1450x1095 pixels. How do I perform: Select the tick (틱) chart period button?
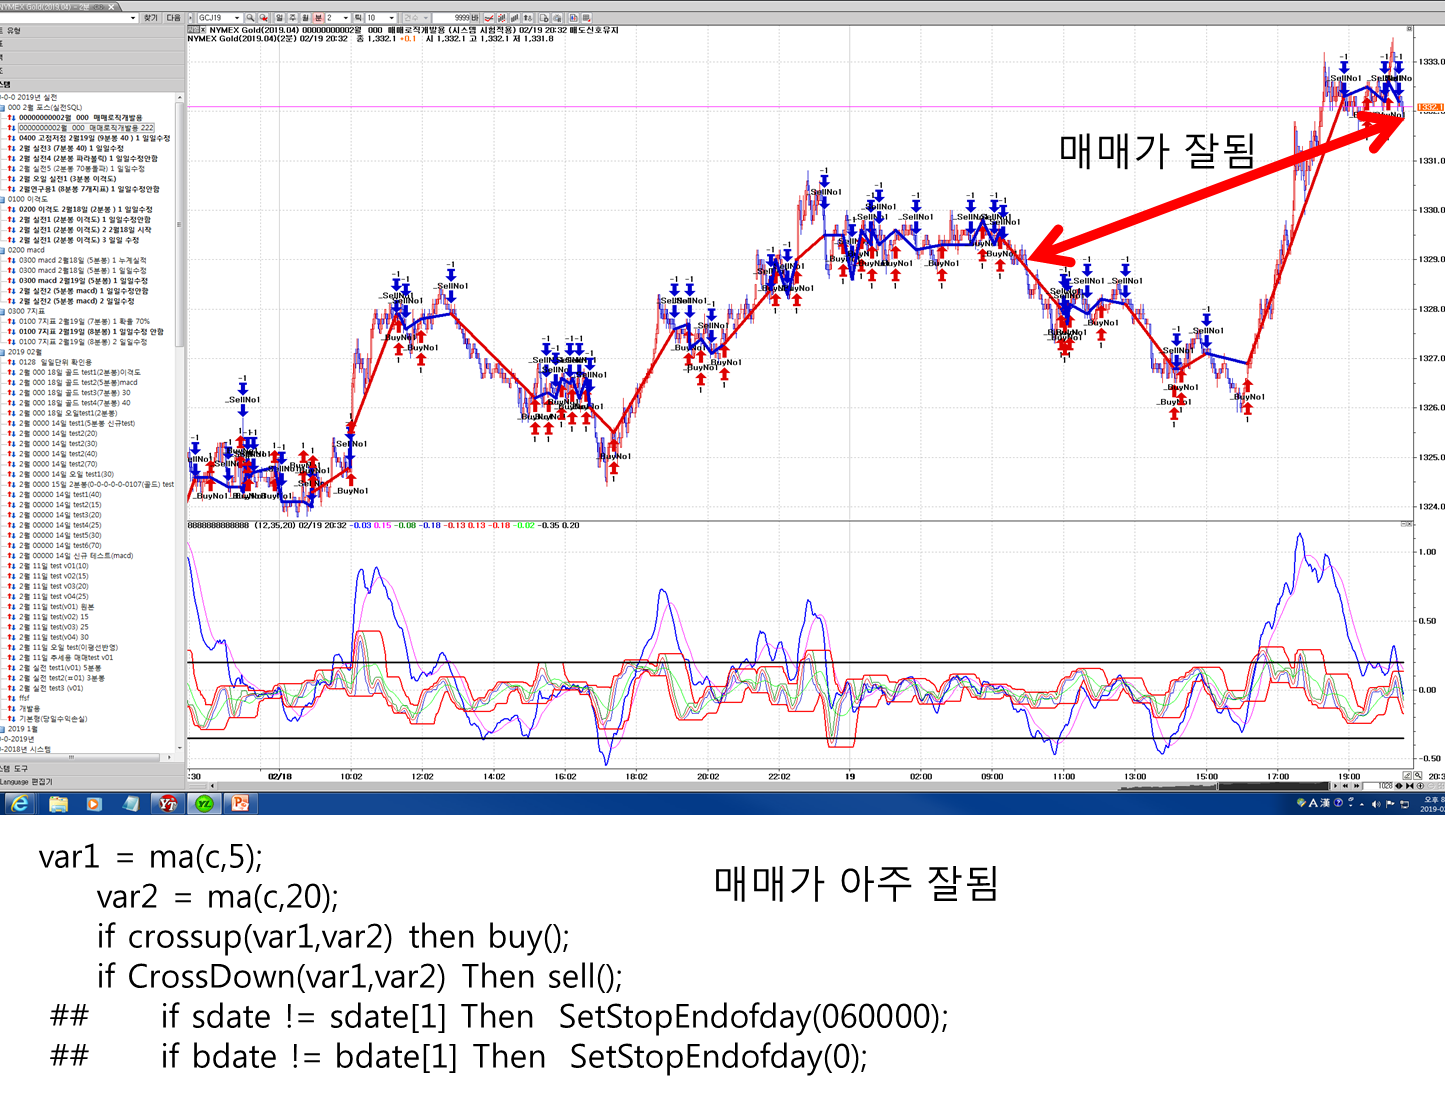(359, 18)
